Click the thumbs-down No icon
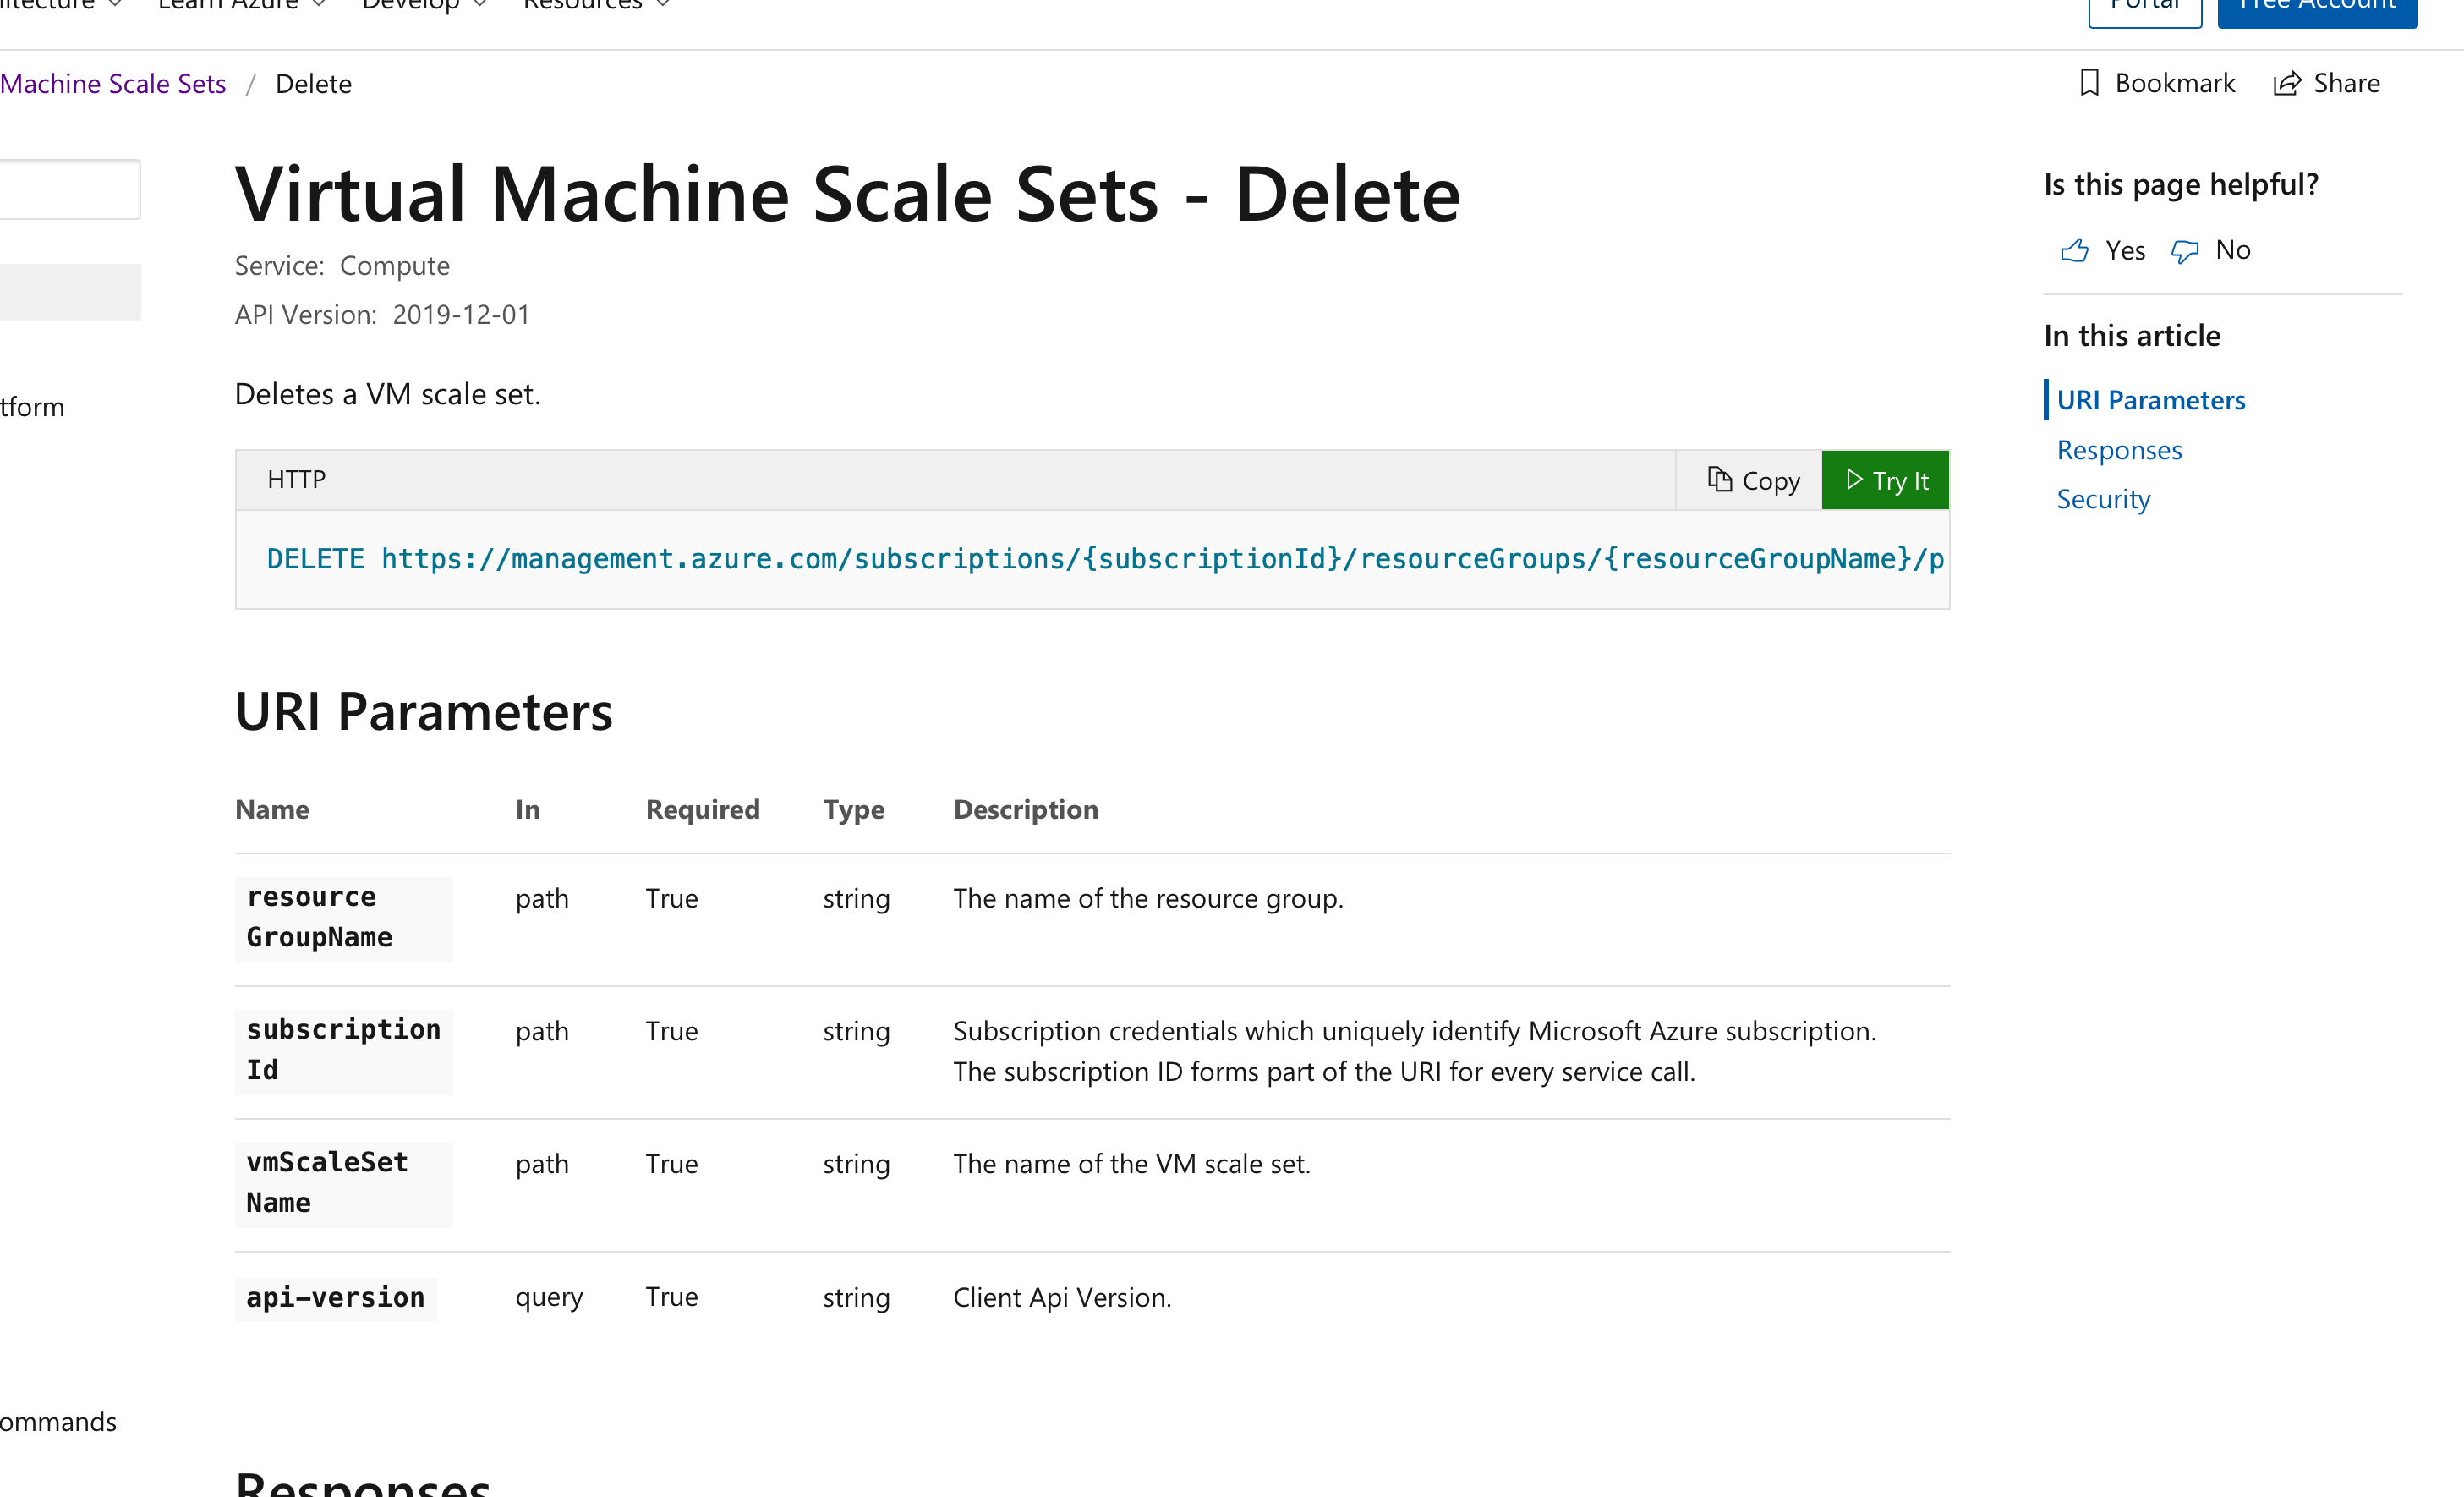This screenshot has width=2464, height=1497. [x=2185, y=251]
